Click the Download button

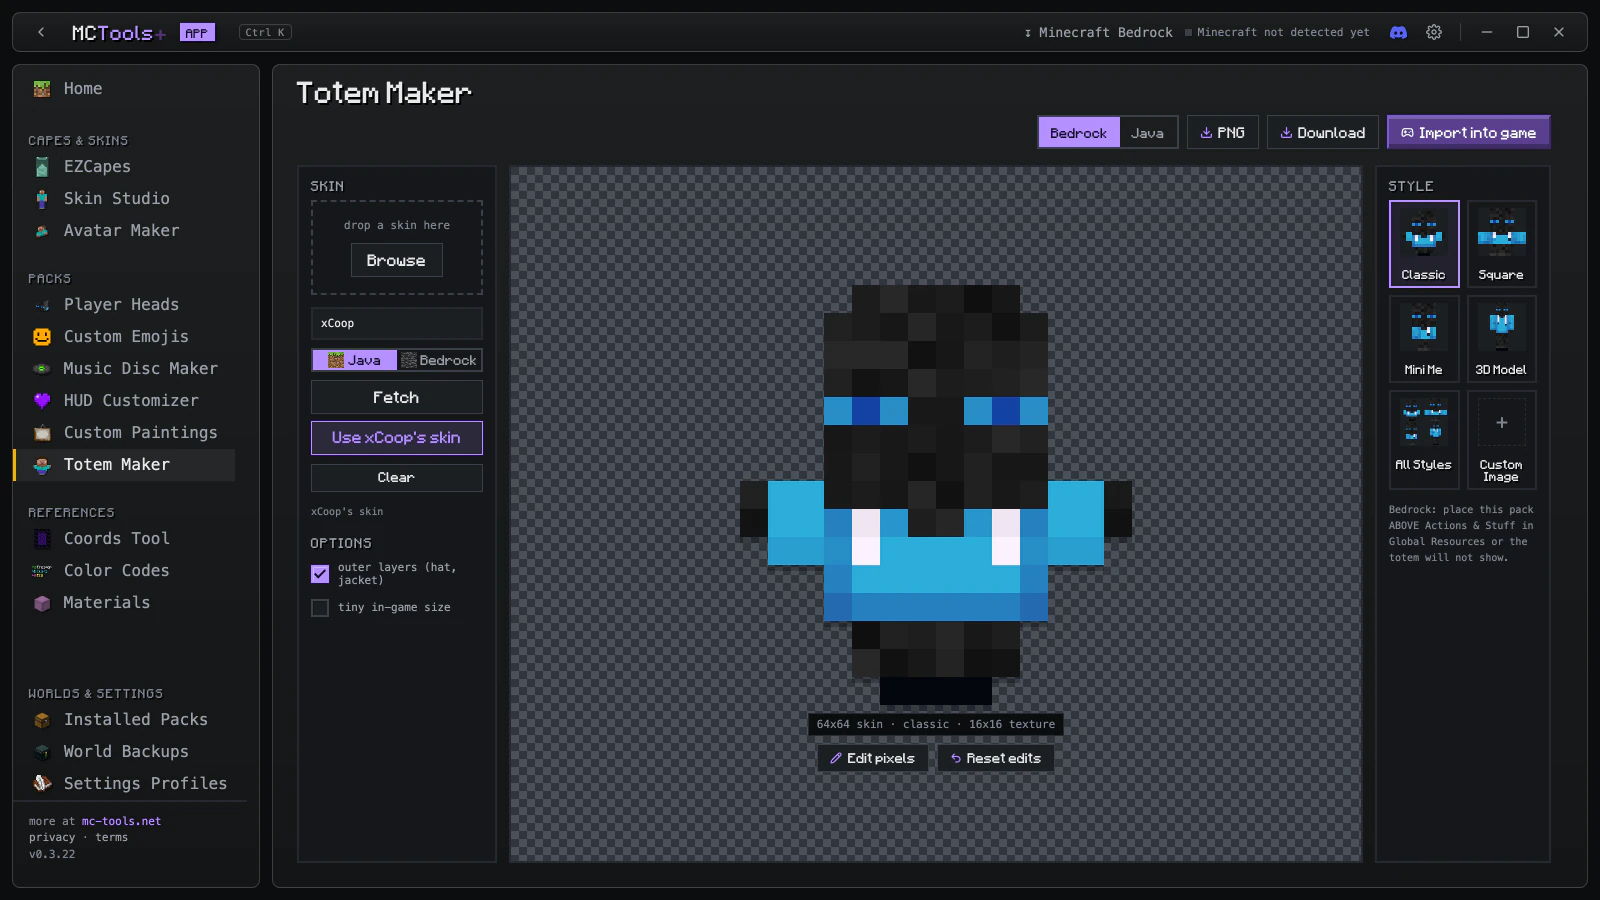[x=1322, y=133]
